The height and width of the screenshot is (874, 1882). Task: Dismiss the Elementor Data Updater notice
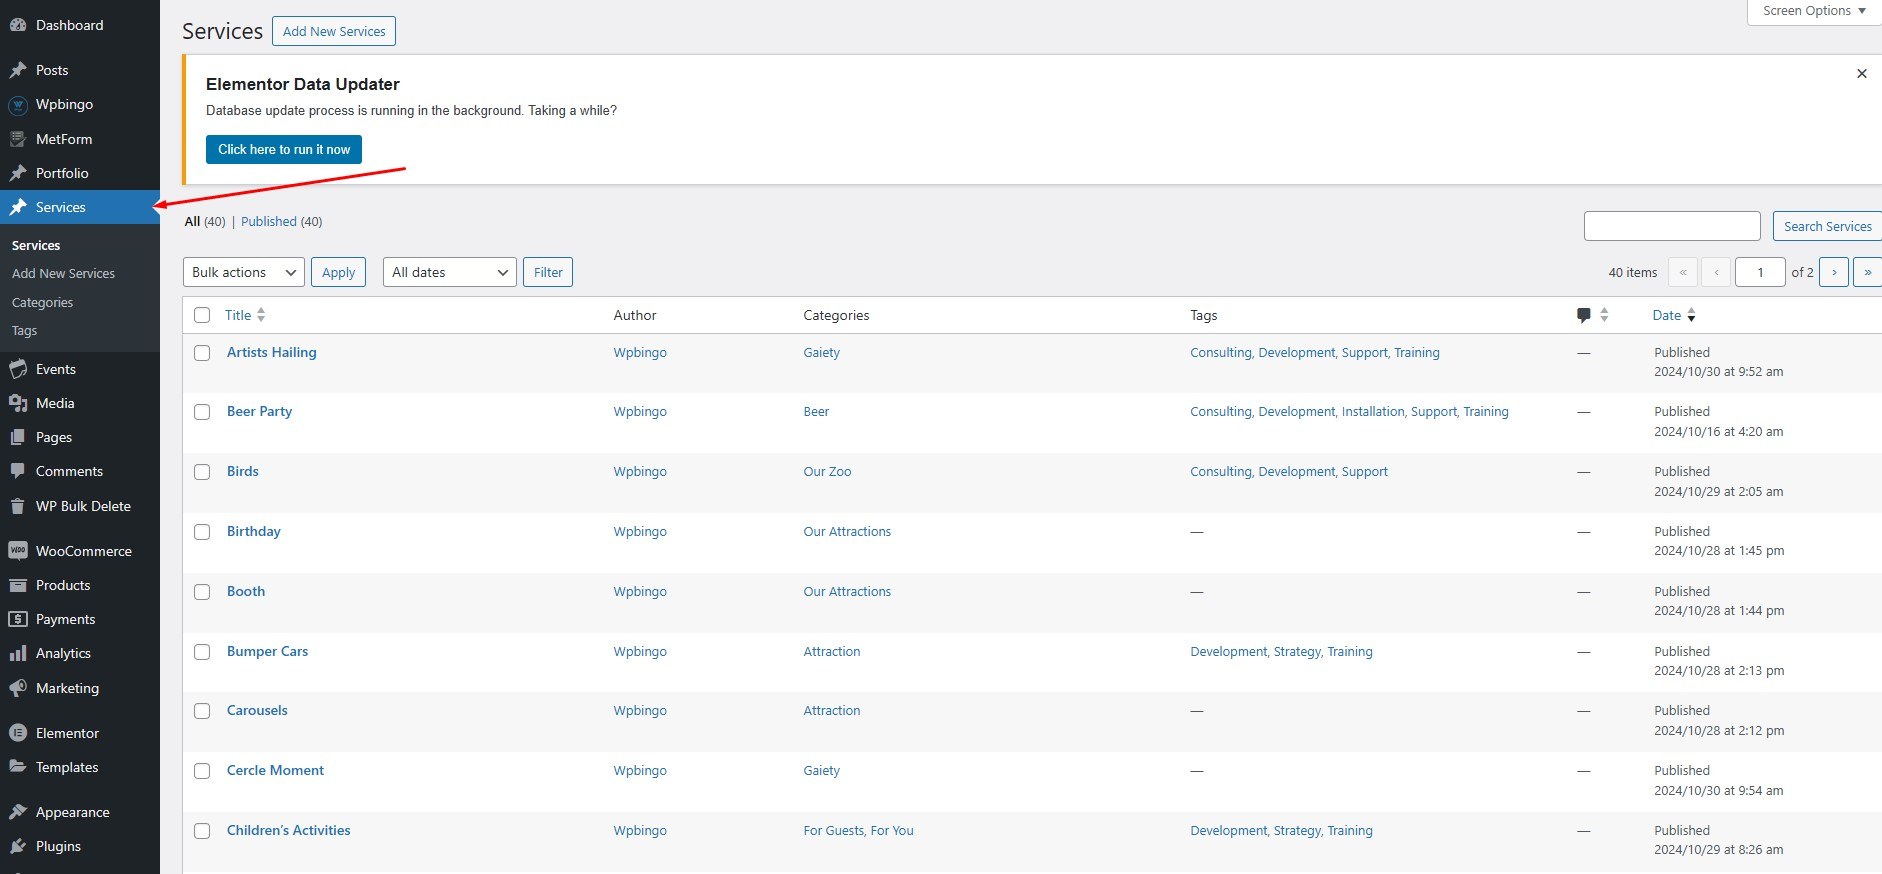(1861, 74)
